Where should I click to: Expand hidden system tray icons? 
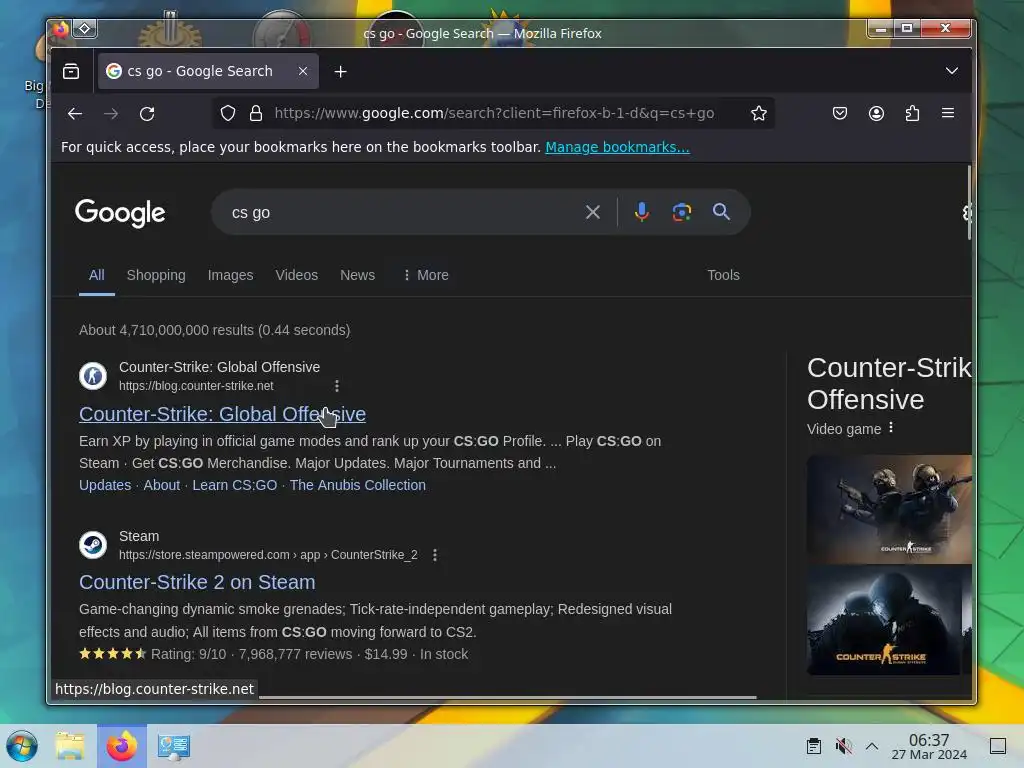point(872,746)
